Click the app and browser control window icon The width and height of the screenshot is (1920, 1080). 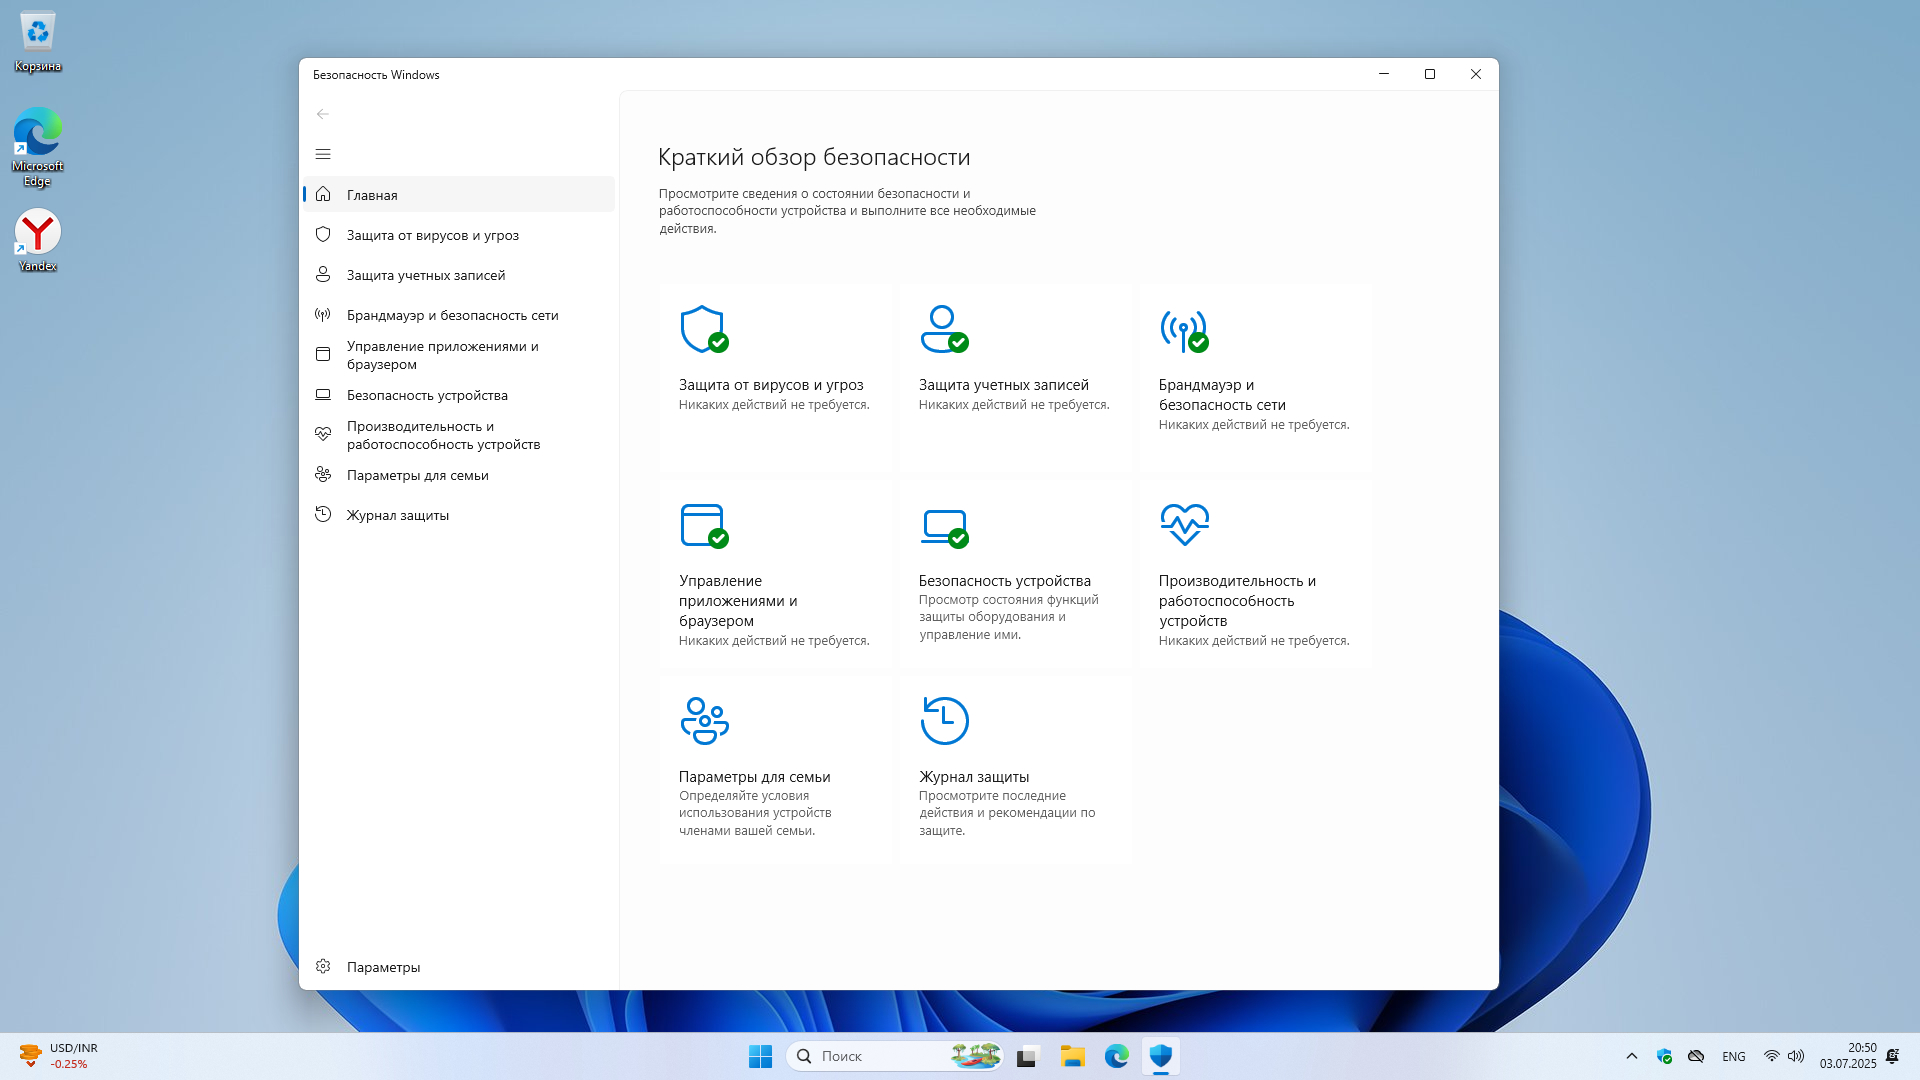[703, 525]
